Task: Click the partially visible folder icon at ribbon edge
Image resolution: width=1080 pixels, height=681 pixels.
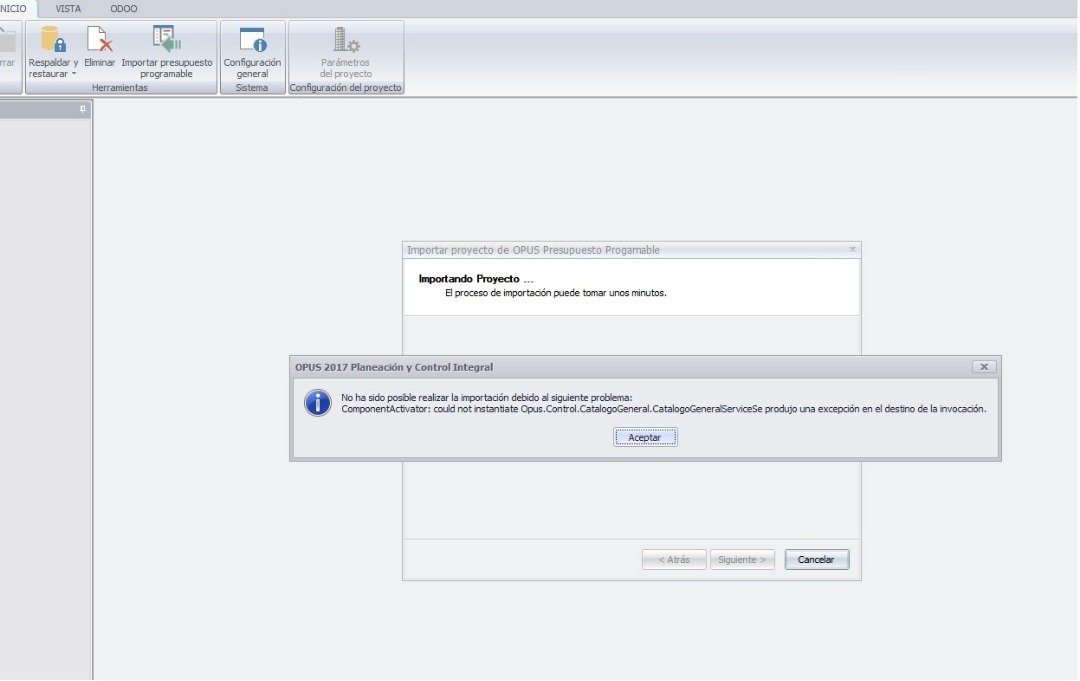Action: [7, 41]
